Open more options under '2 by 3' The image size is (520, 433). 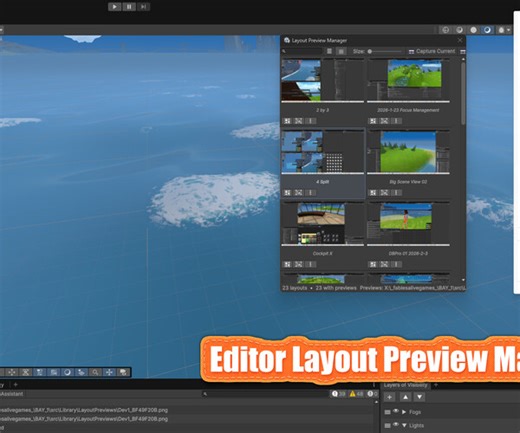point(310,121)
